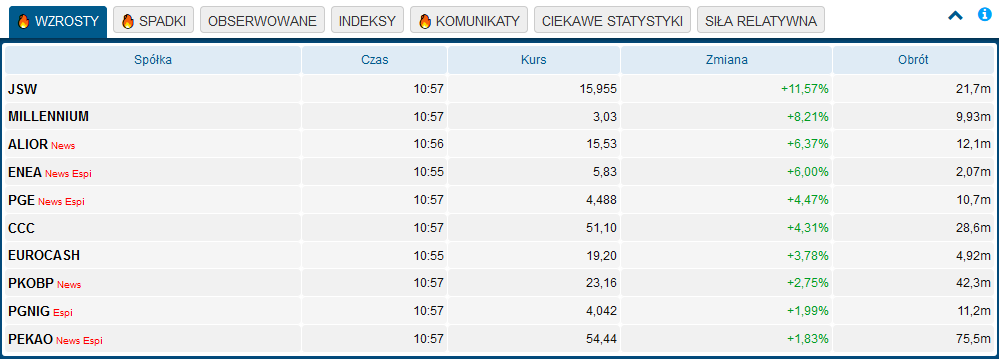Open the News link next to ALIOR
Image resolution: width=999 pixels, height=360 pixels.
pos(63,146)
